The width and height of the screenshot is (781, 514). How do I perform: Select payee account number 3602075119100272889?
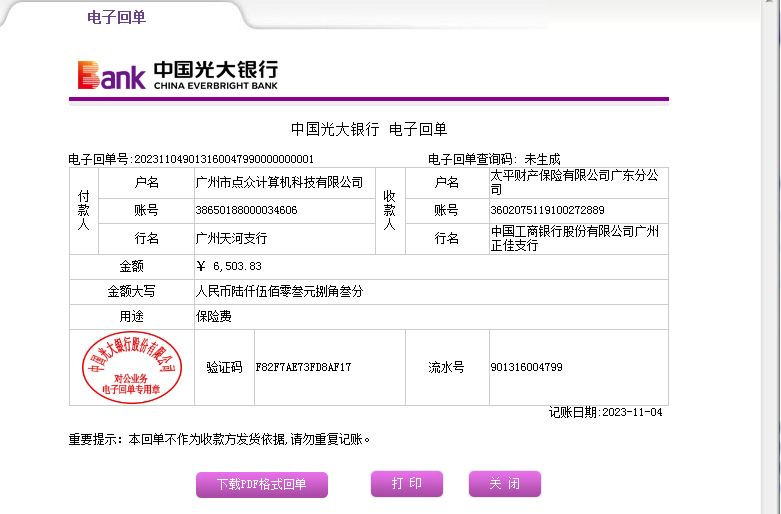pyautogui.click(x=547, y=210)
